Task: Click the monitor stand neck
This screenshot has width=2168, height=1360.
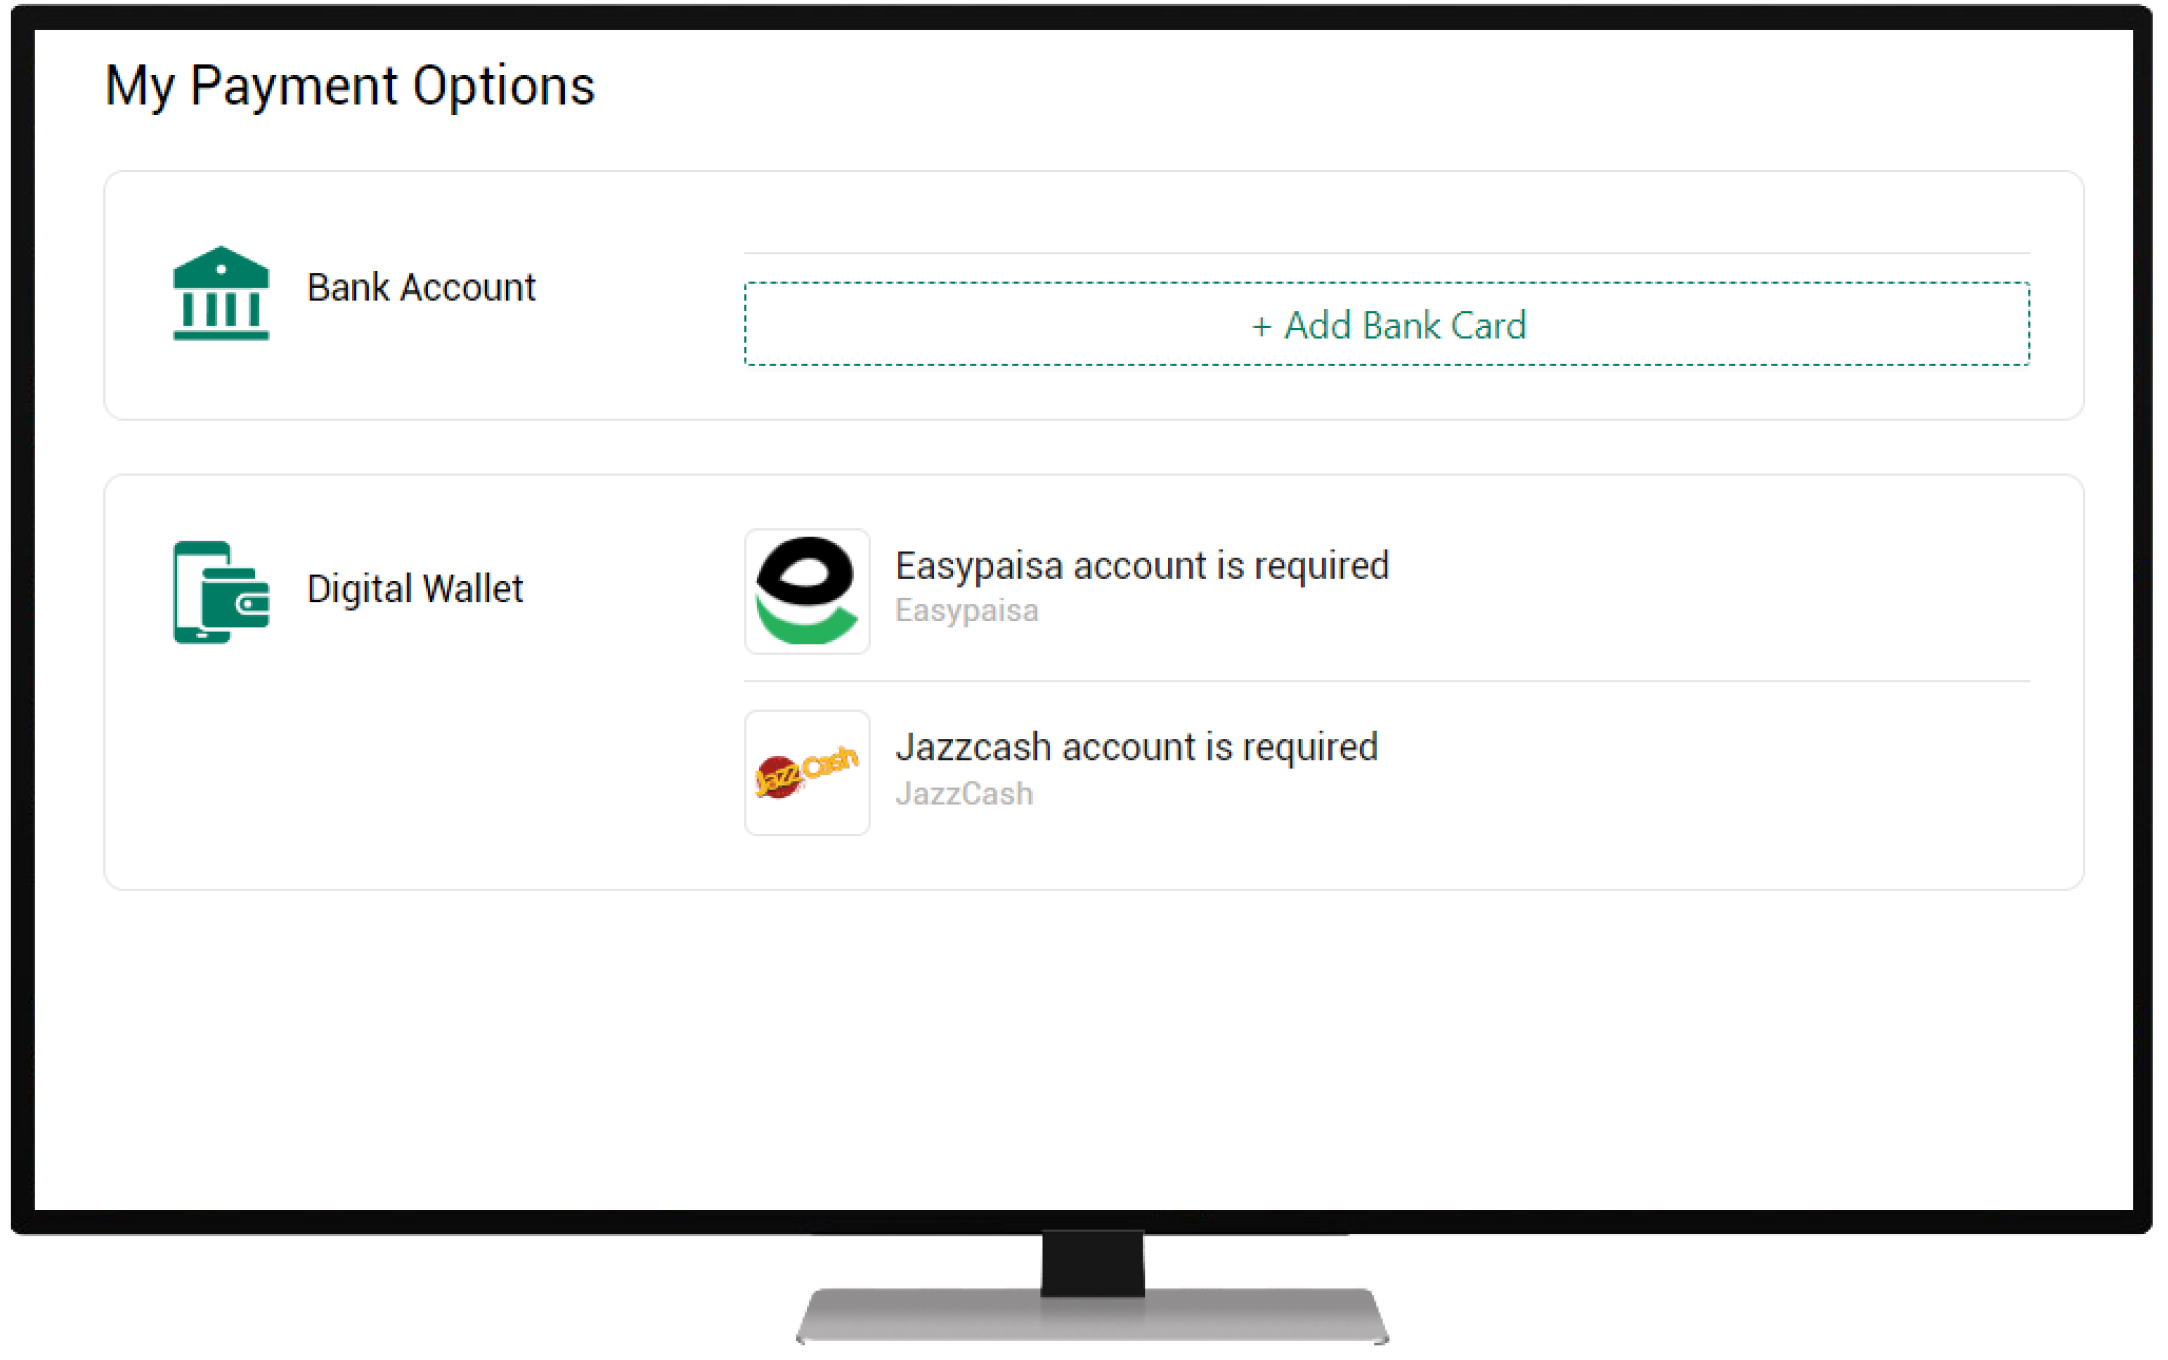Action: pyautogui.click(x=1092, y=1262)
